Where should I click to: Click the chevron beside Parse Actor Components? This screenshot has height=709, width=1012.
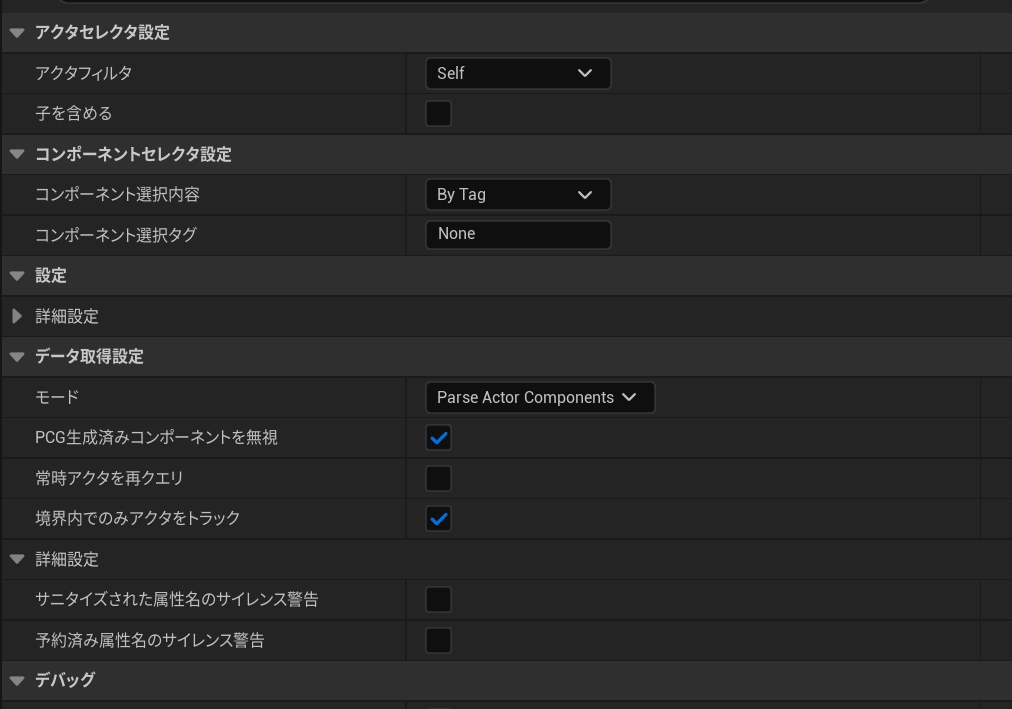point(629,397)
